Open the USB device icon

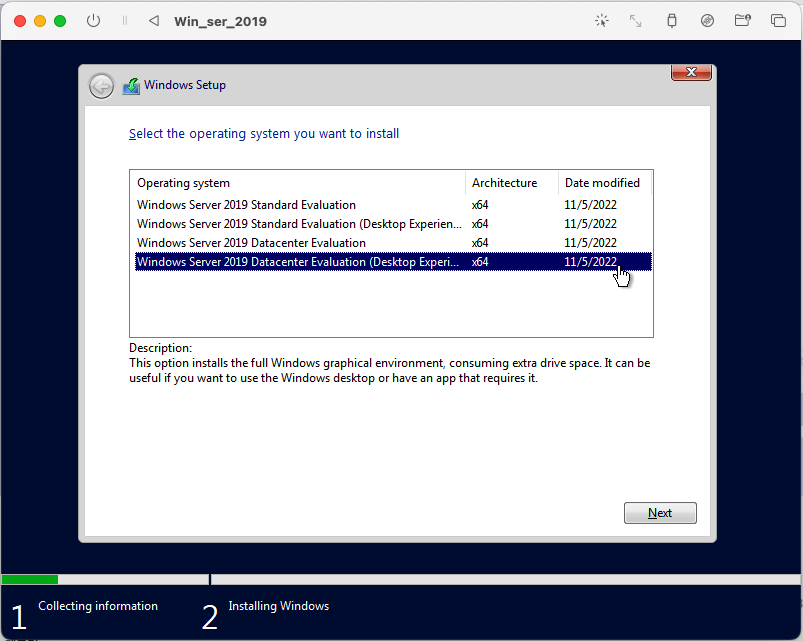(672, 21)
